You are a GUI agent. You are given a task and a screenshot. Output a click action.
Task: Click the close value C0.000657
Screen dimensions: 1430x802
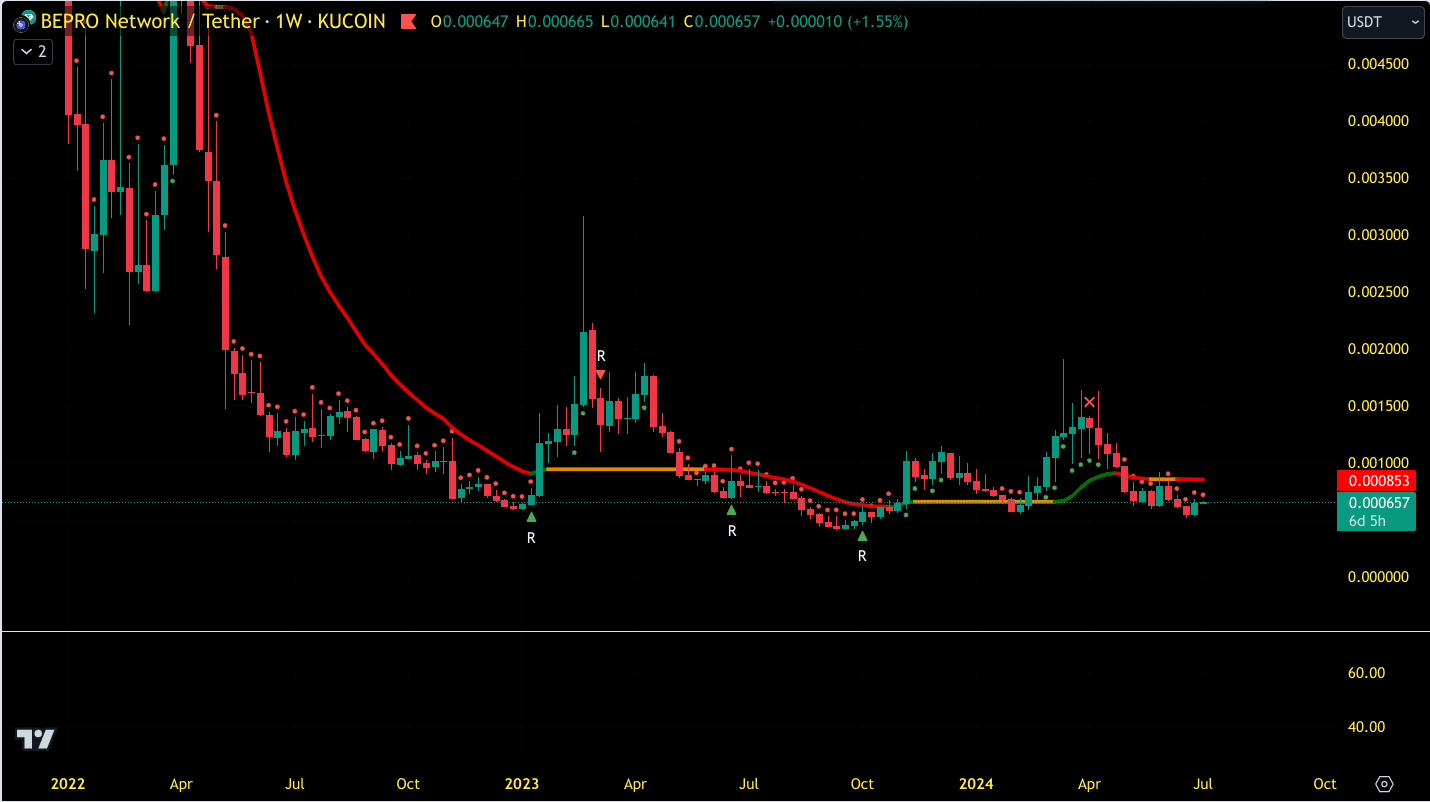coord(722,21)
